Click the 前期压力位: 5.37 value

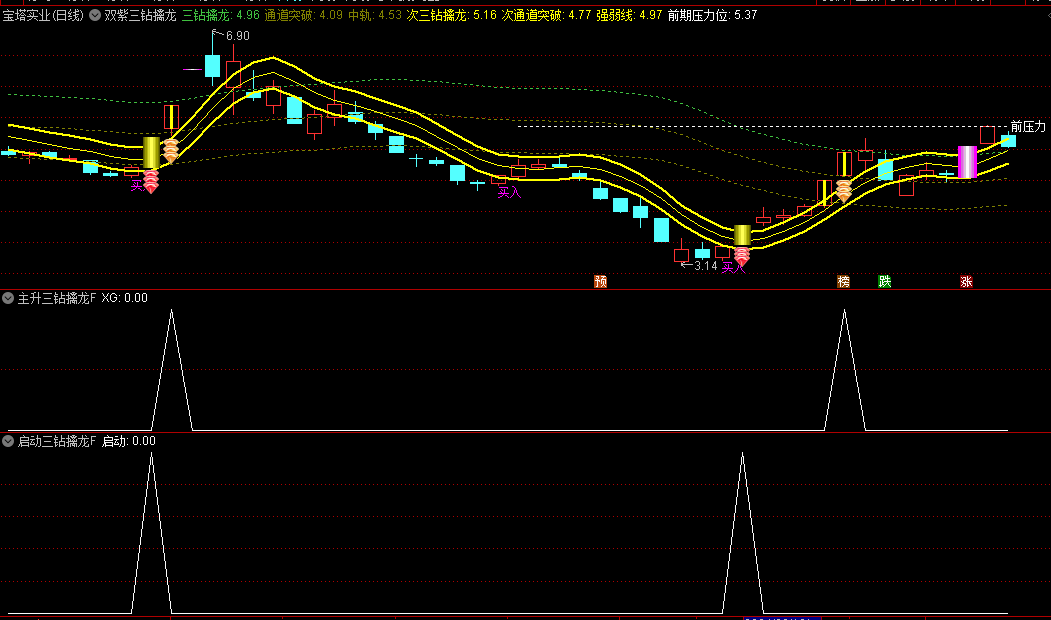coord(713,15)
